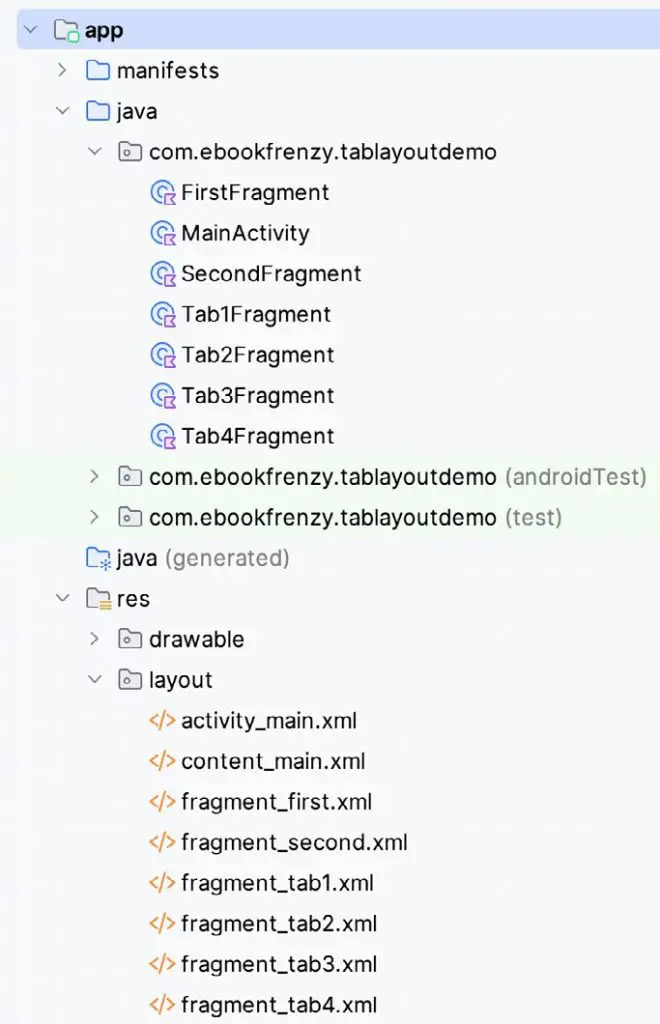660x1024 pixels.
Task: Click the Tab1Fragment class icon
Action: 163,314
